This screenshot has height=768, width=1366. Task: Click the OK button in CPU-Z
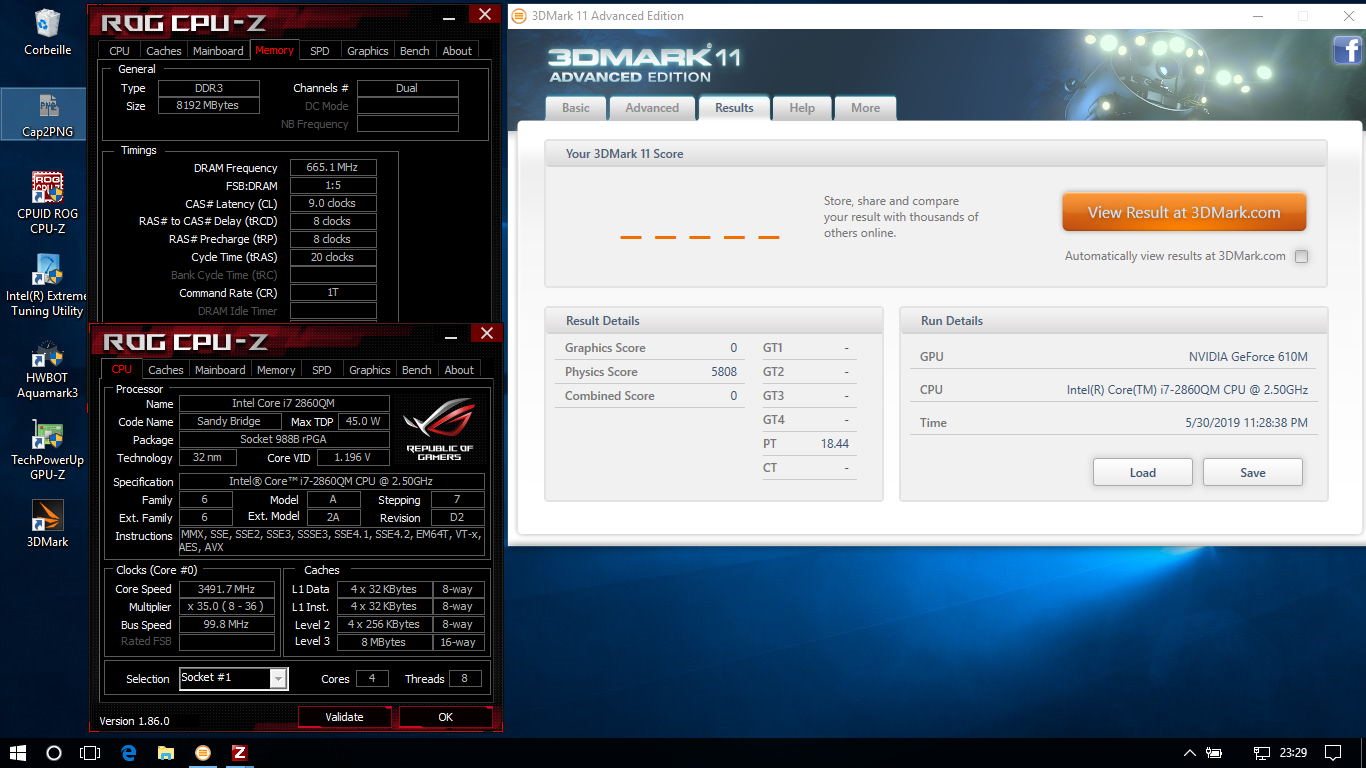(x=446, y=717)
